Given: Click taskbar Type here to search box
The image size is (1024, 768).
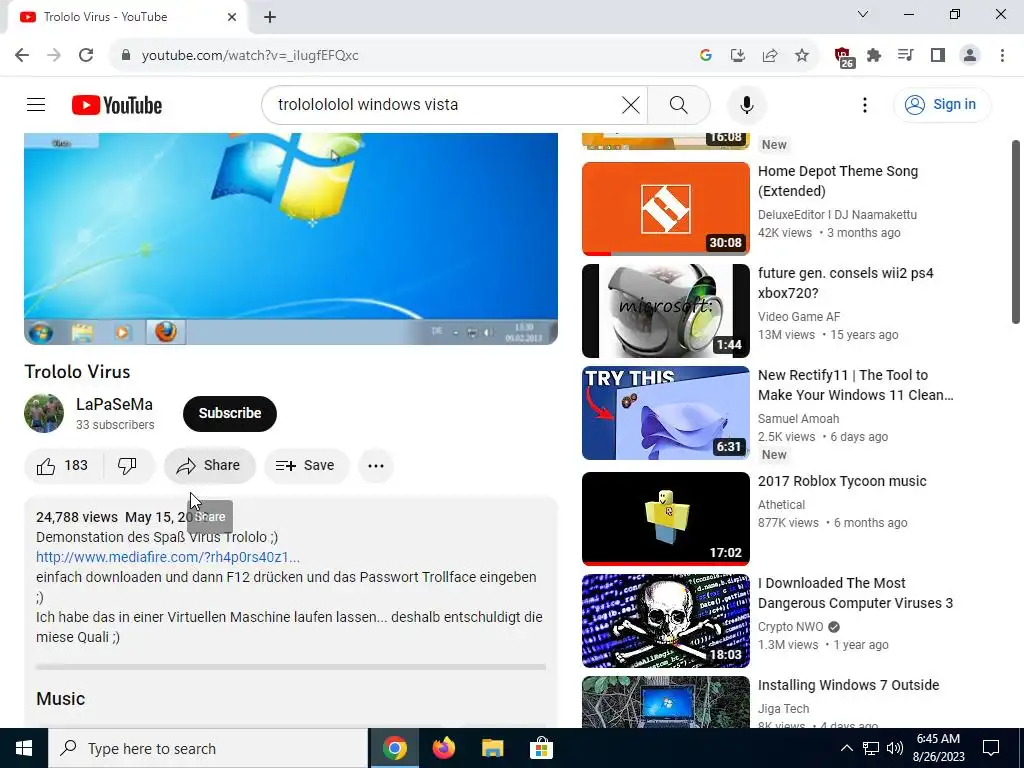Looking at the screenshot, I should coord(208,748).
